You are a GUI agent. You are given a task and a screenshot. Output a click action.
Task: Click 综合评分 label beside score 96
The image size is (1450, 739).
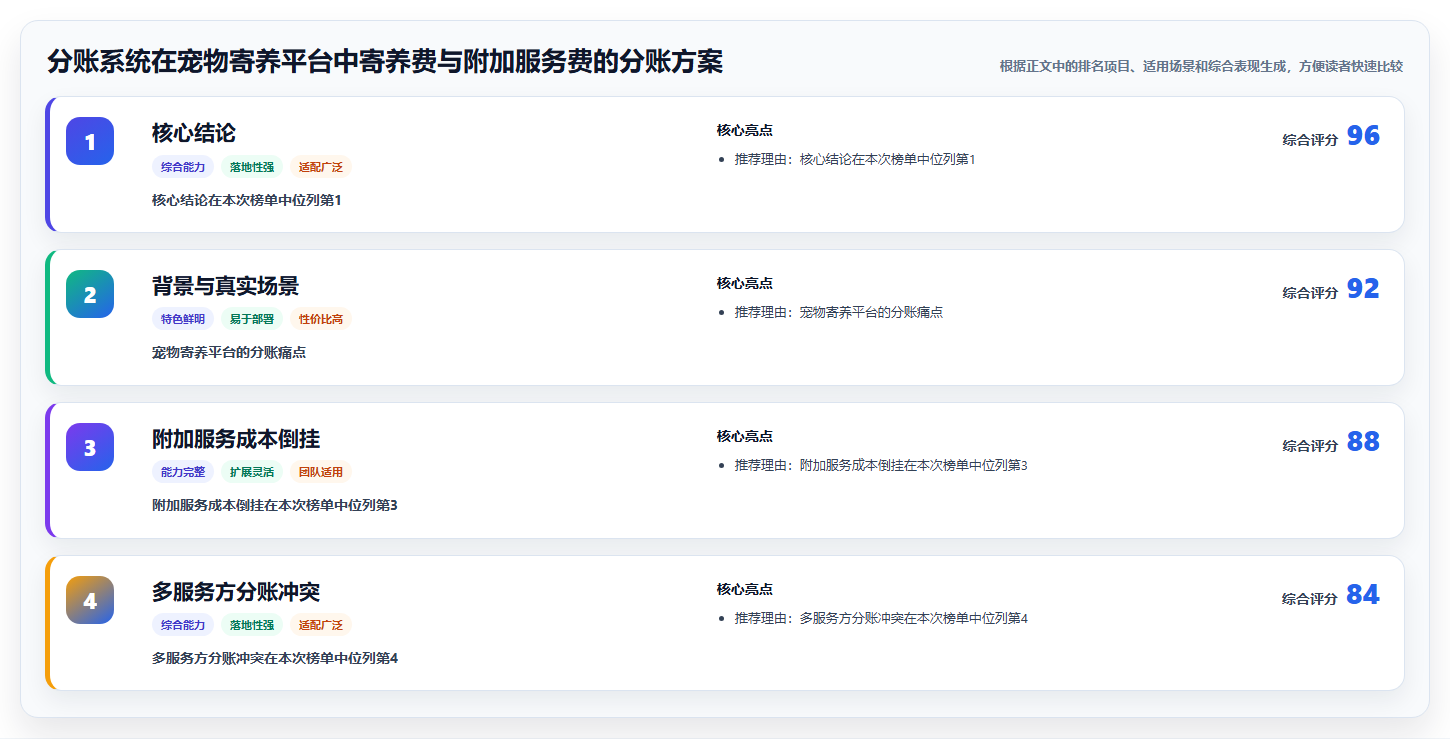click(1310, 140)
